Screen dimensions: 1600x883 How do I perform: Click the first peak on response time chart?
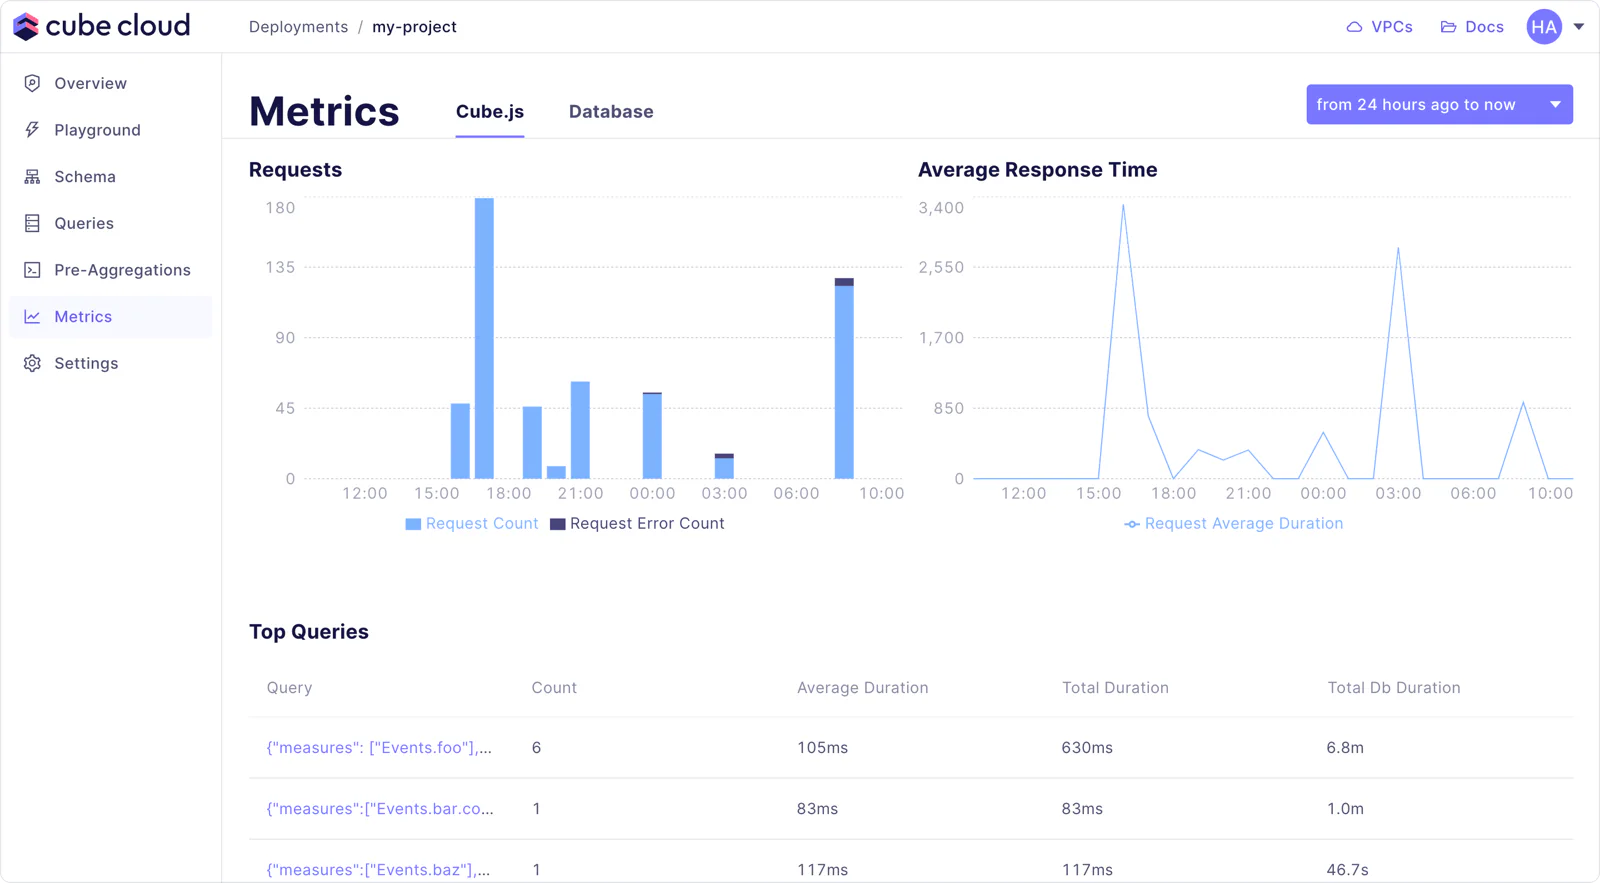[1123, 206]
